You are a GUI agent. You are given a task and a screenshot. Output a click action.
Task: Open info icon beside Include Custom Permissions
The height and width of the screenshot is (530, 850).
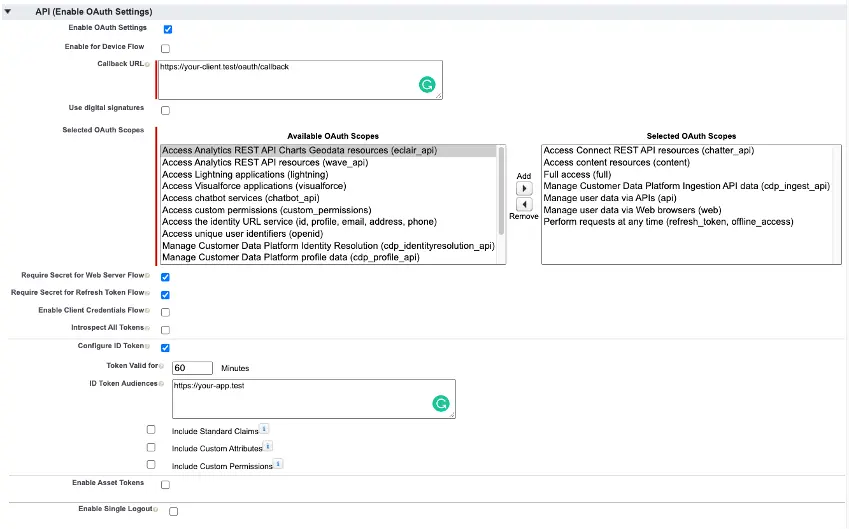[x=278, y=464]
